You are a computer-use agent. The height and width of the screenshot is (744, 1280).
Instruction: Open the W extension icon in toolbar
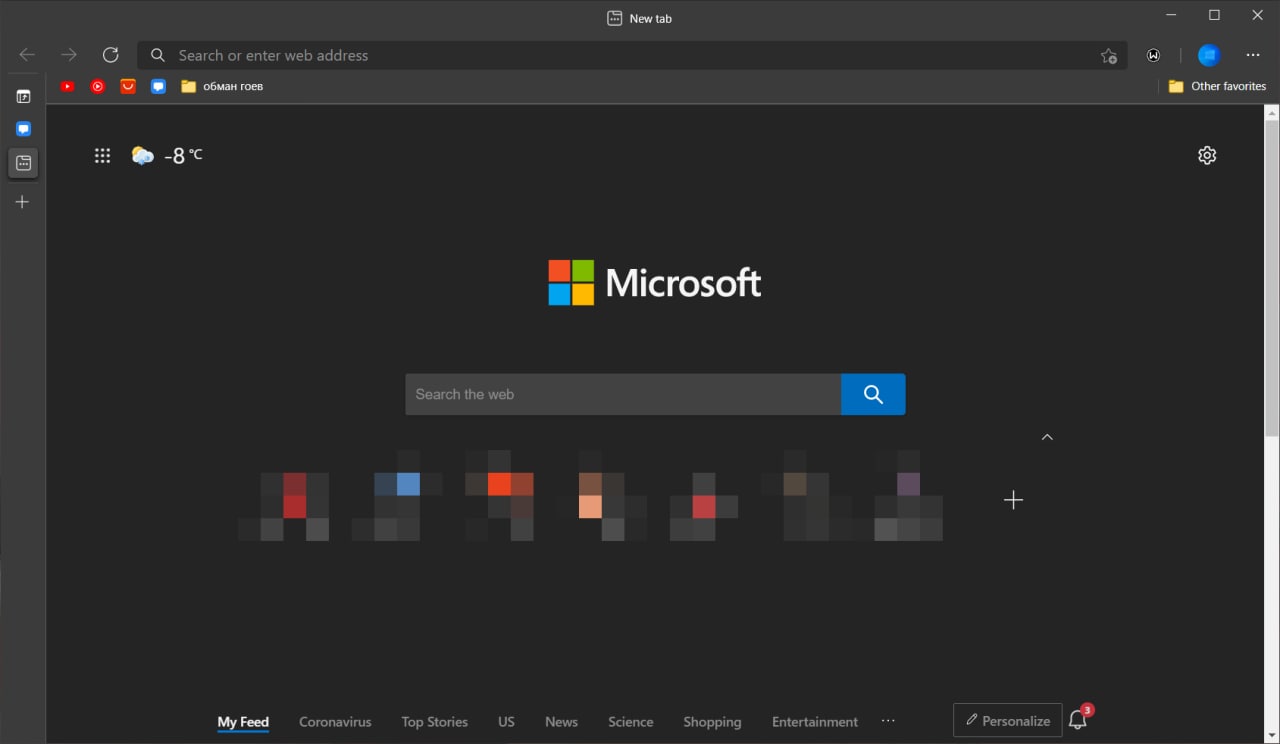point(1154,55)
